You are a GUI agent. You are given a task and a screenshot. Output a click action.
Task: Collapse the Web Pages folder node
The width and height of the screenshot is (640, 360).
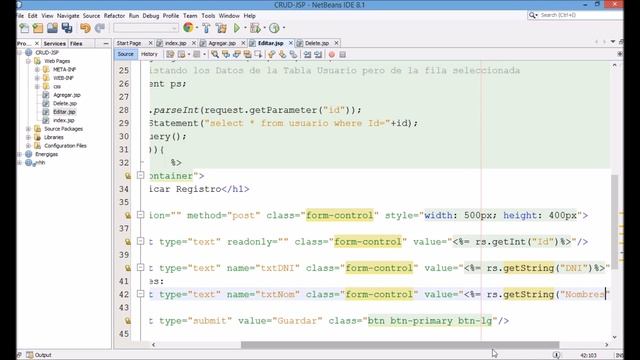(x=28, y=61)
